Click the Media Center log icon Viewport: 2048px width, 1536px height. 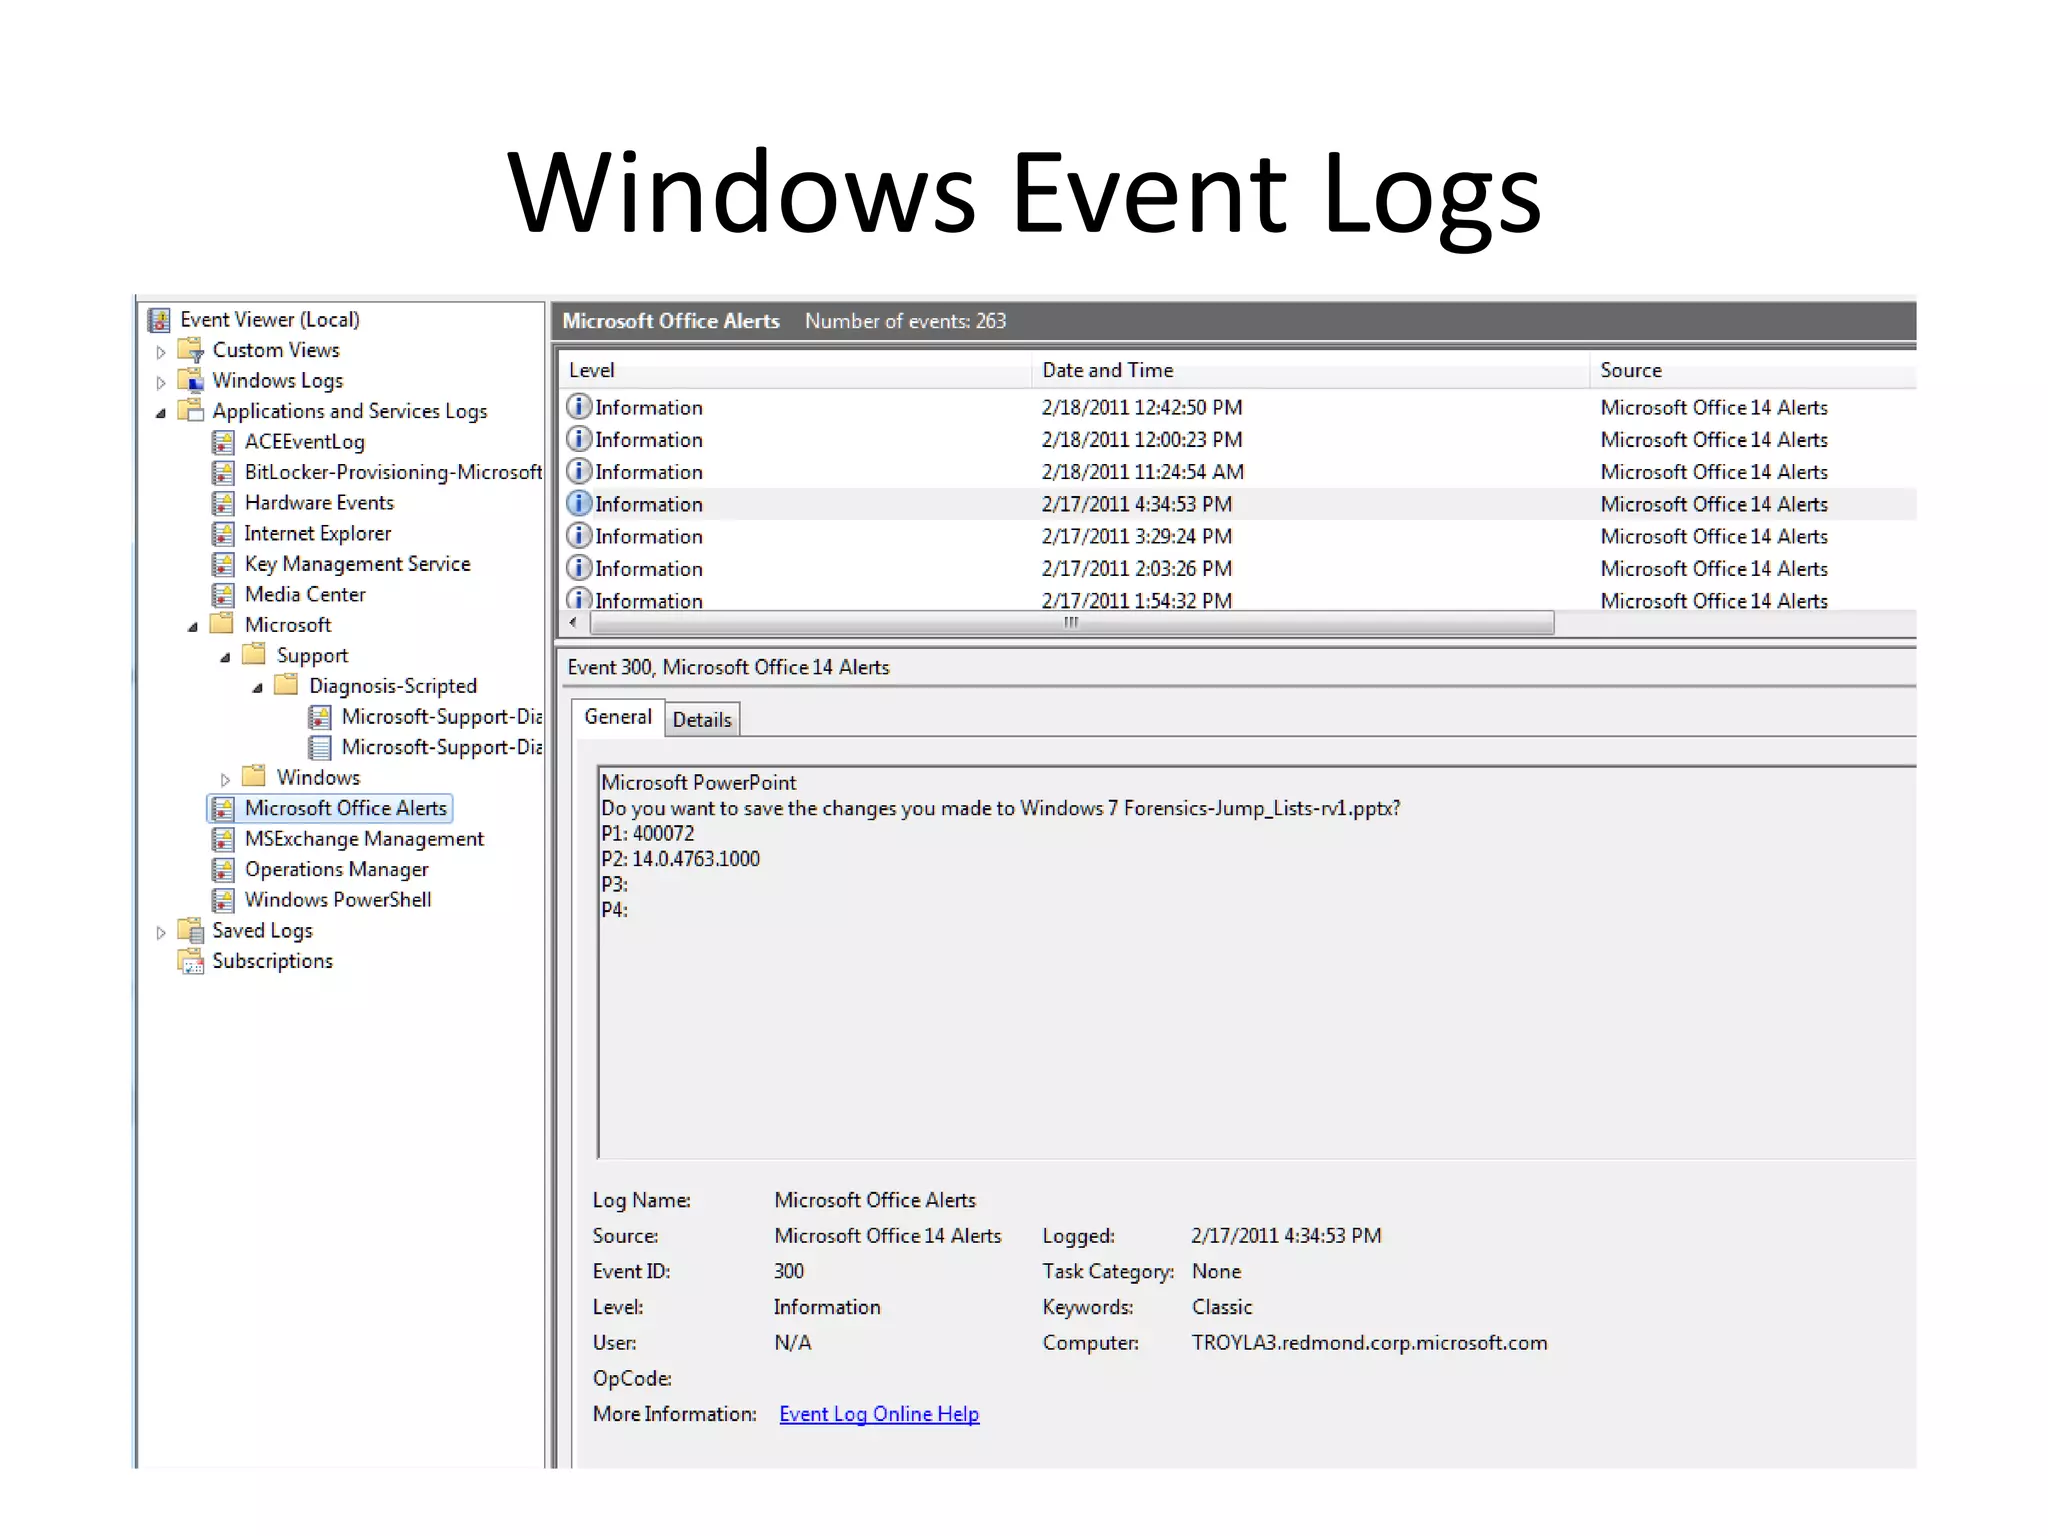point(223,595)
